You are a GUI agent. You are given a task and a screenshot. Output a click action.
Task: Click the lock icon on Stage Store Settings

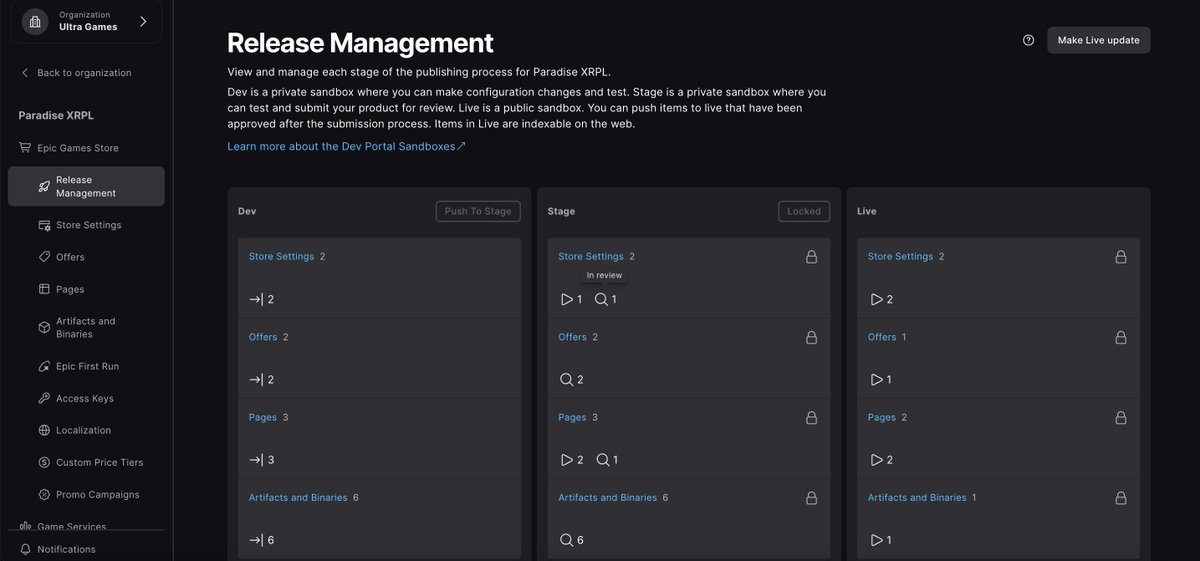pos(811,257)
